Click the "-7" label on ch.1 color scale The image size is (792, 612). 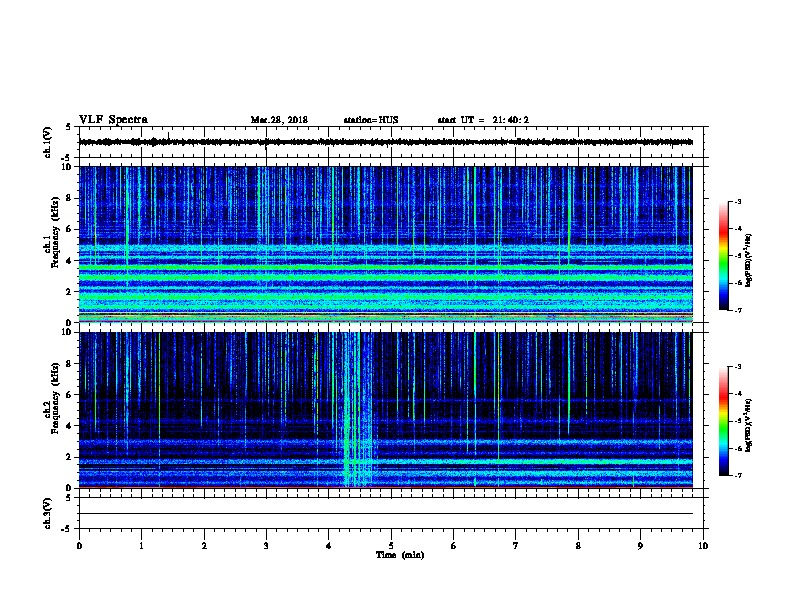coord(737,310)
